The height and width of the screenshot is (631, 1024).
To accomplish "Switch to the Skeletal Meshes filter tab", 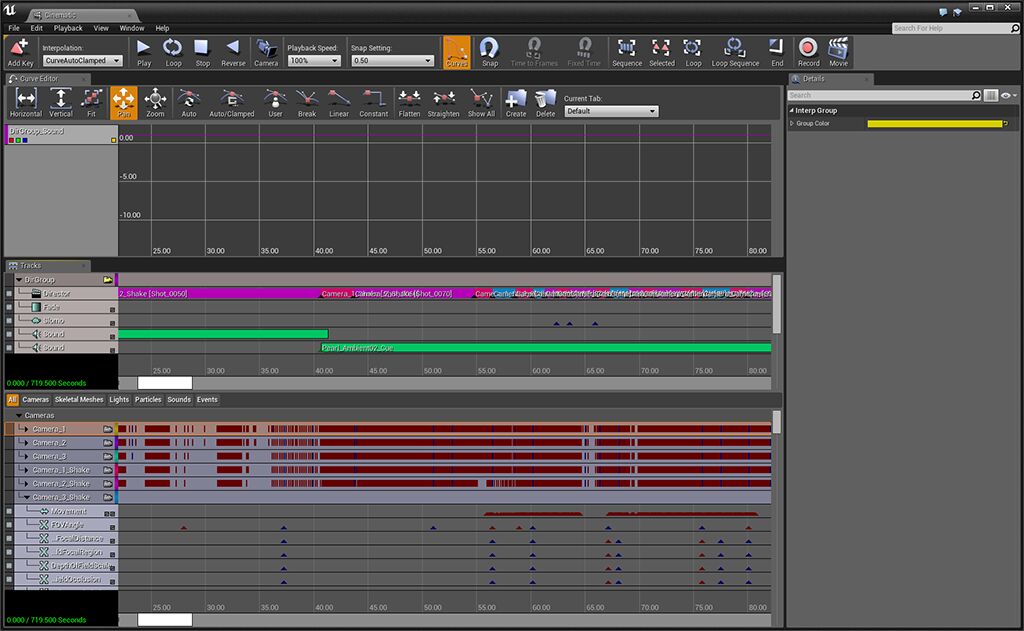I will coord(78,399).
